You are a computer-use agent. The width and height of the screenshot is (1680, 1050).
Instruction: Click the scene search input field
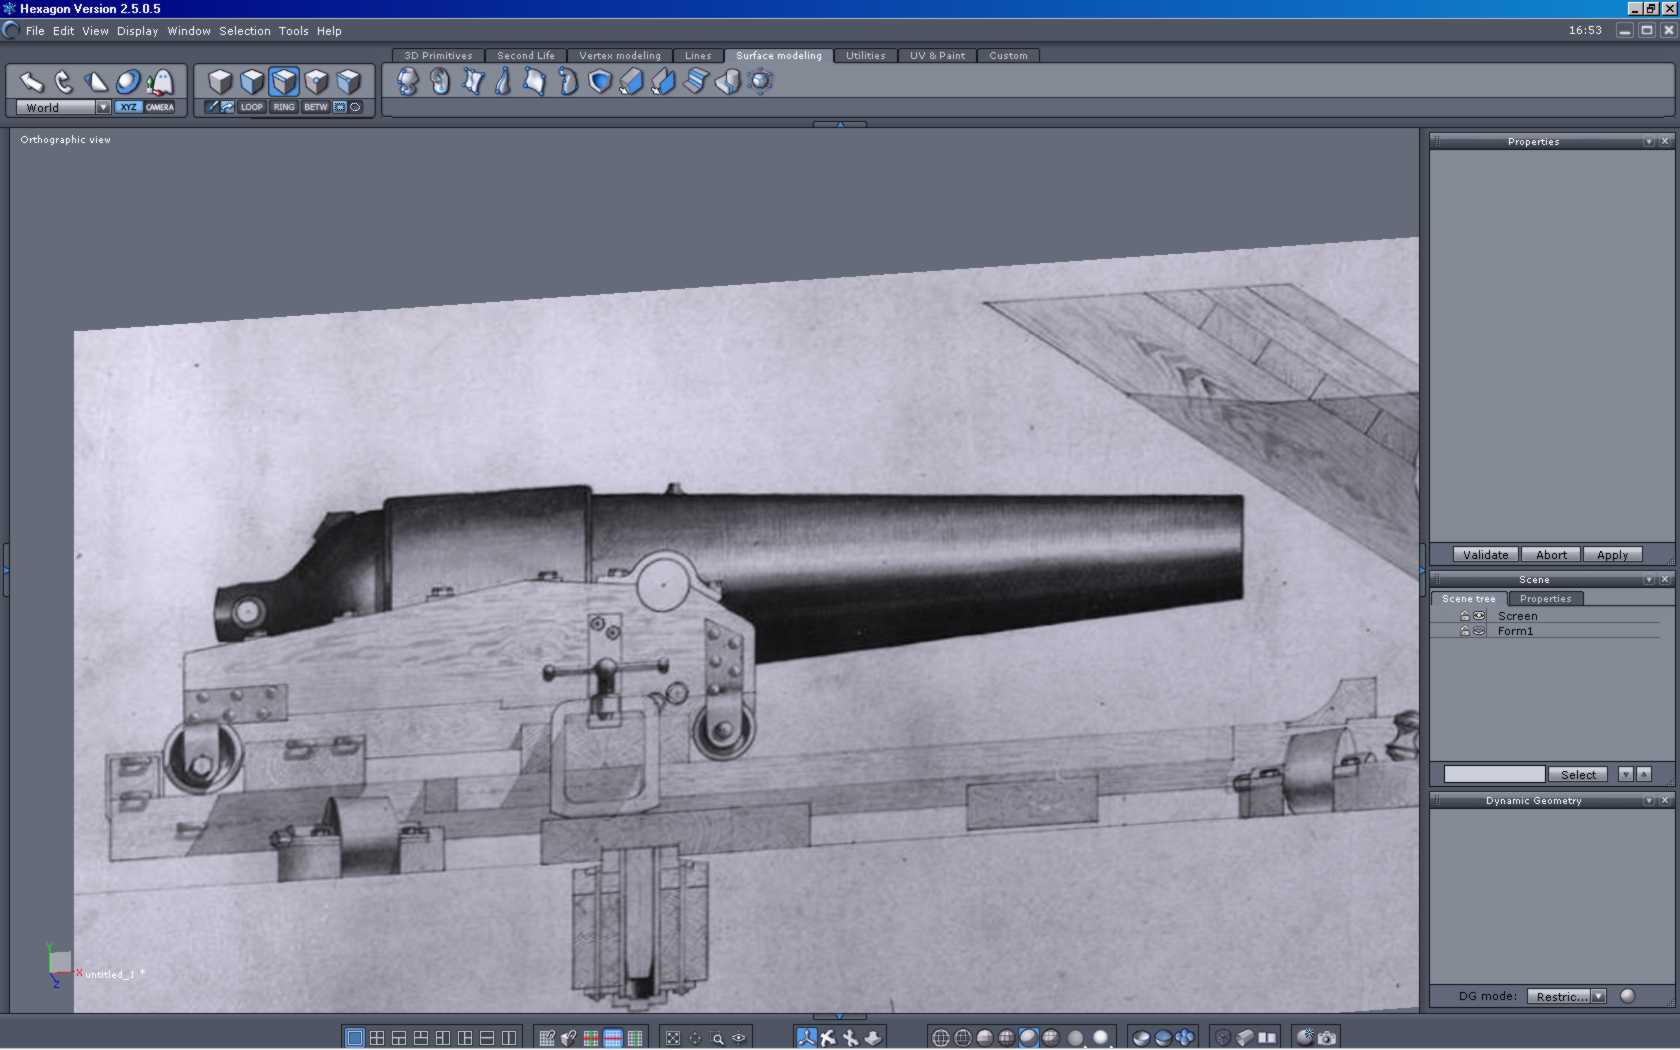[1494, 774]
